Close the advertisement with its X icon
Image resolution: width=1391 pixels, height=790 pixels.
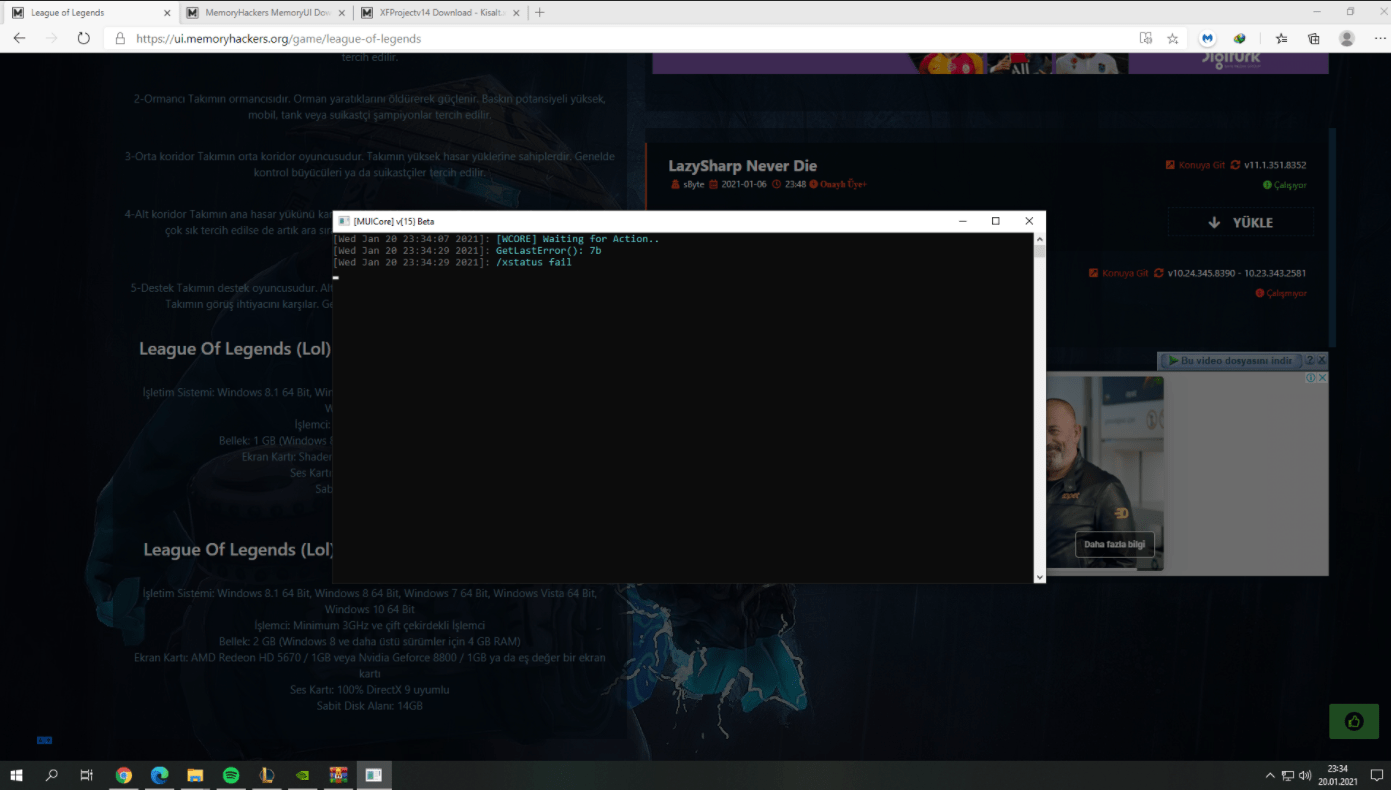click(1322, 378)
